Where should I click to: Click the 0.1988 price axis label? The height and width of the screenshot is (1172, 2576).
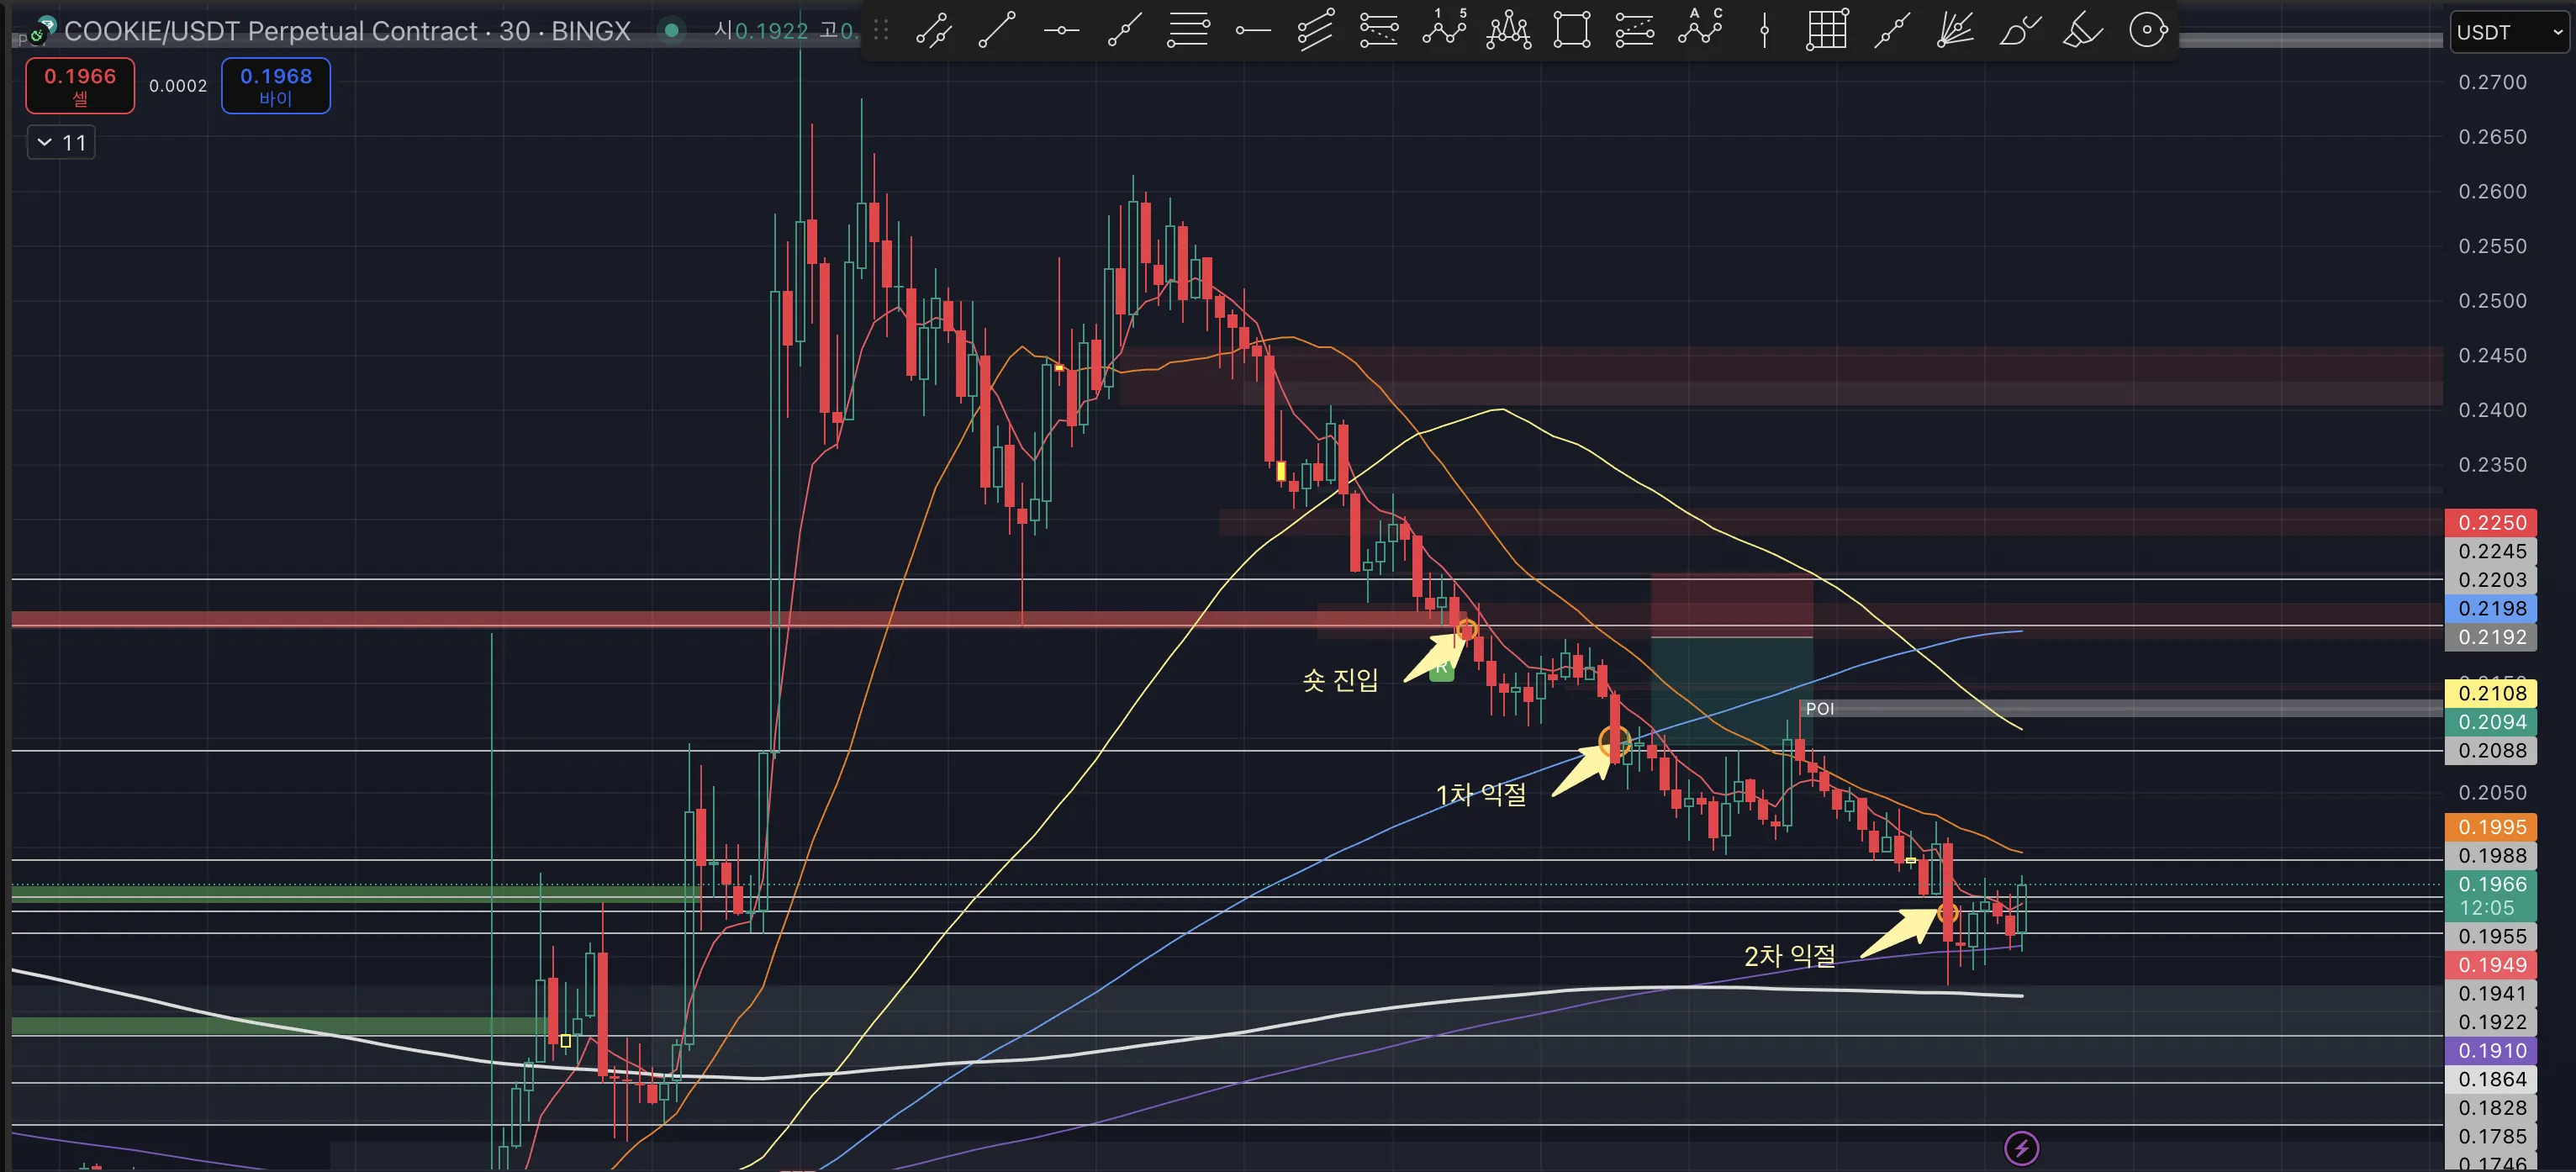2491,856
